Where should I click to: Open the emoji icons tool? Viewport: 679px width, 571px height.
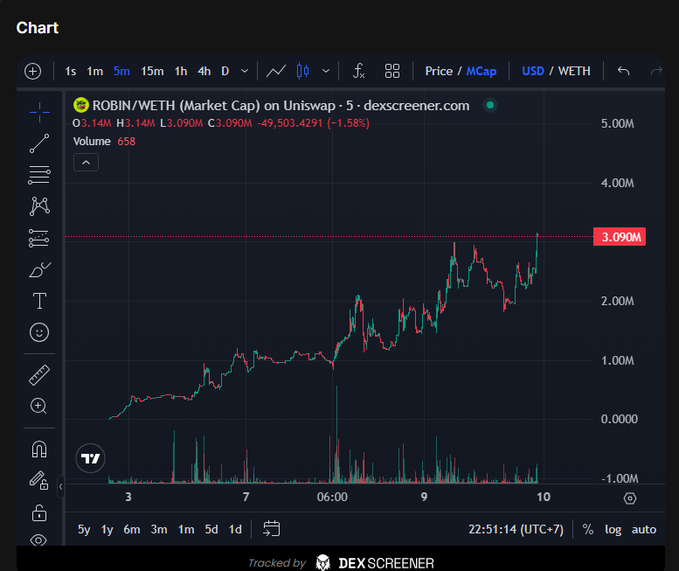[39, 332]
